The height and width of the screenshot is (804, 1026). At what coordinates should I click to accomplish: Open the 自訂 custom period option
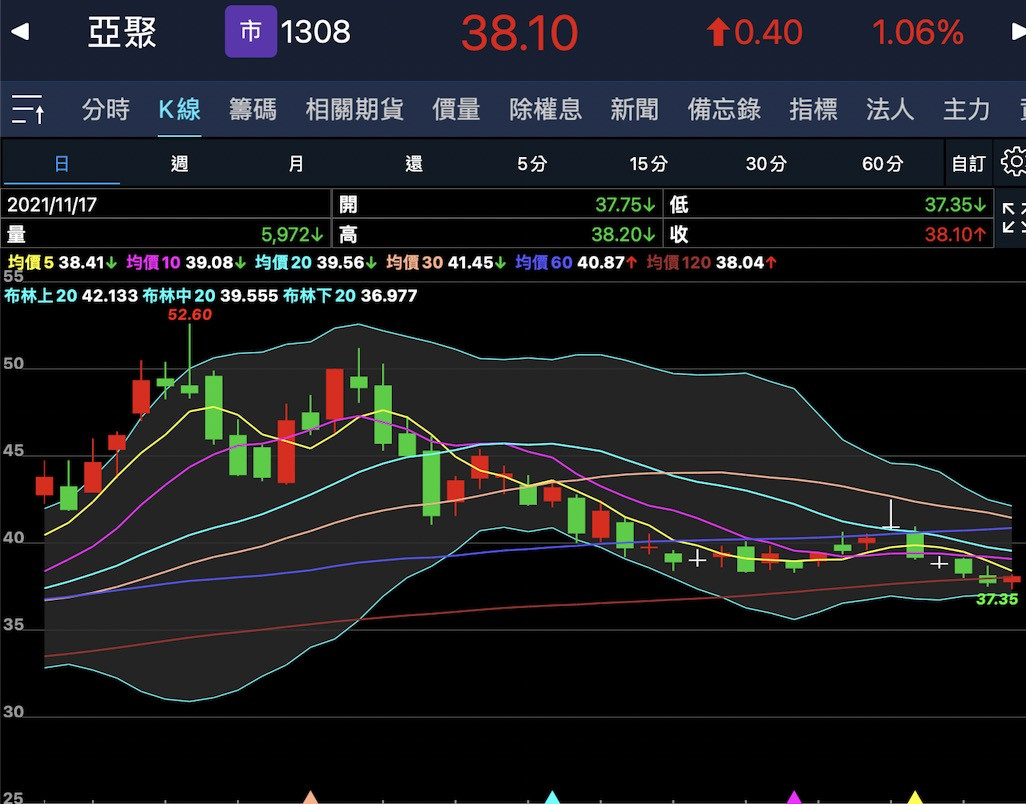point(968,164)
